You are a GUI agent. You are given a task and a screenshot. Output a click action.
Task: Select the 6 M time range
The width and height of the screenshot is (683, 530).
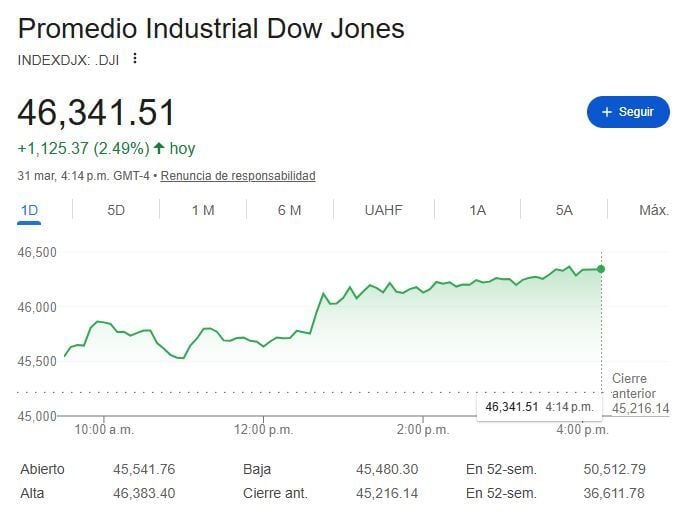coord(290,210)
